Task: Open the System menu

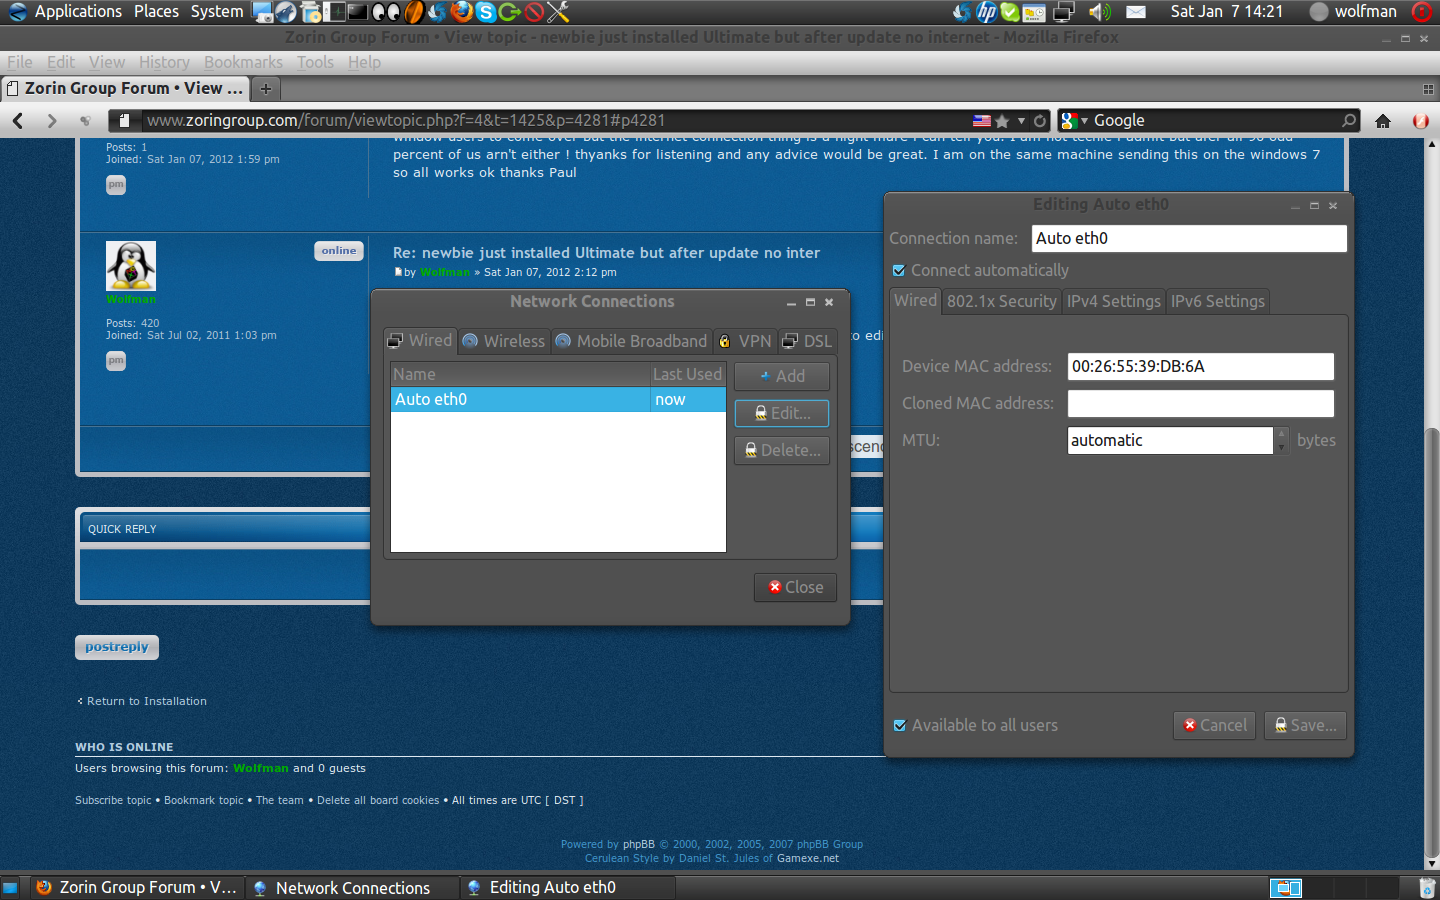Action: click(217, 12)
